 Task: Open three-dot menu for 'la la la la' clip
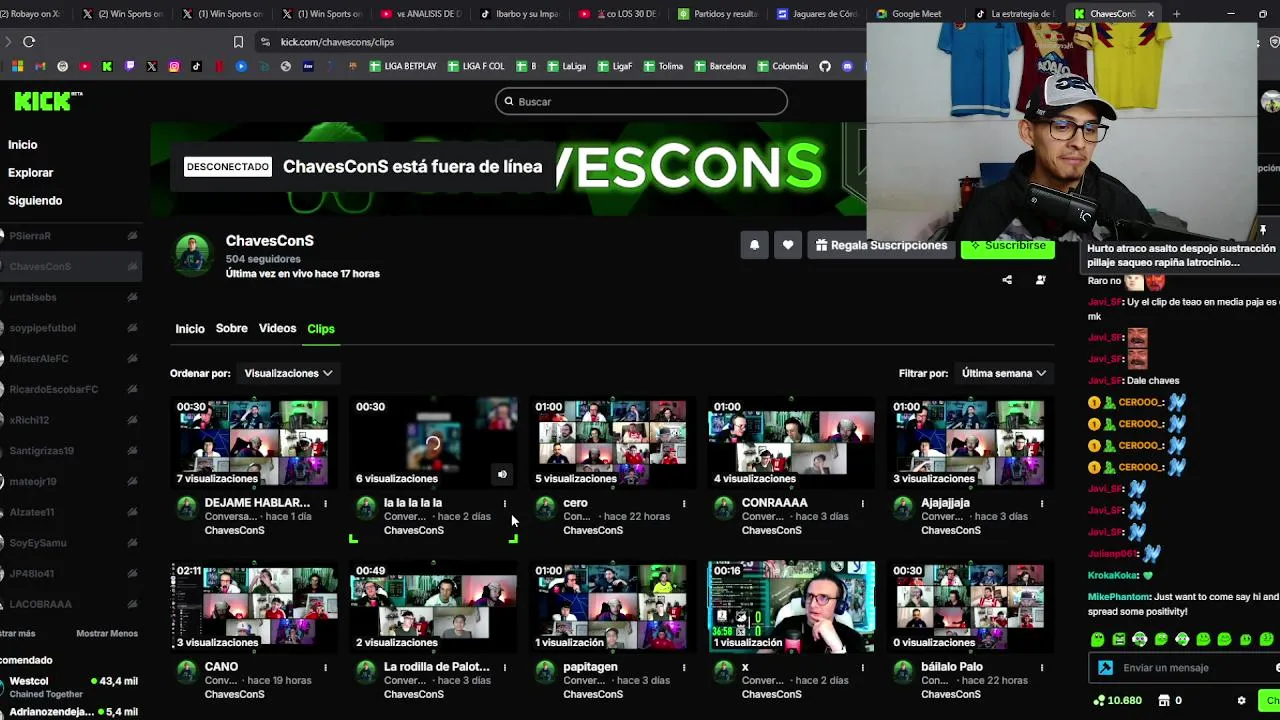504,503
